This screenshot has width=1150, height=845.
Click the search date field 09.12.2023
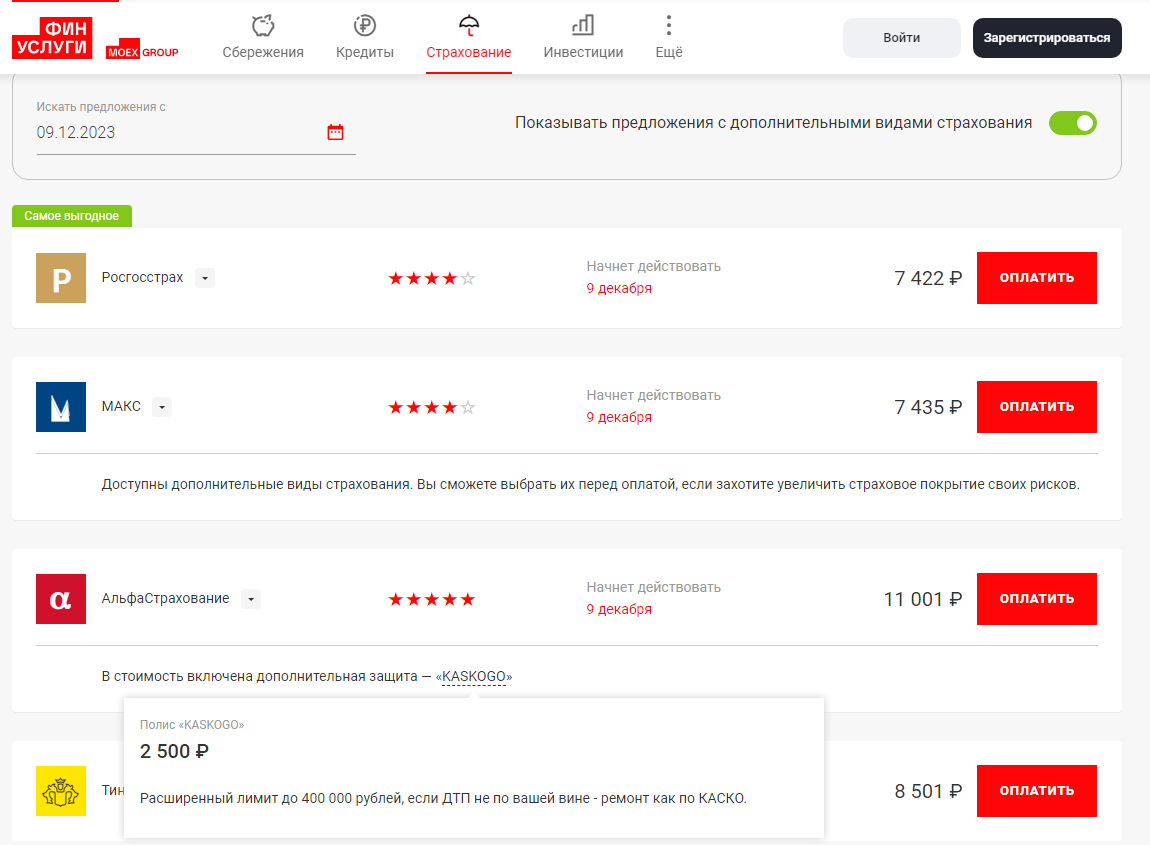pyautogui.click(x=196, y=133)
